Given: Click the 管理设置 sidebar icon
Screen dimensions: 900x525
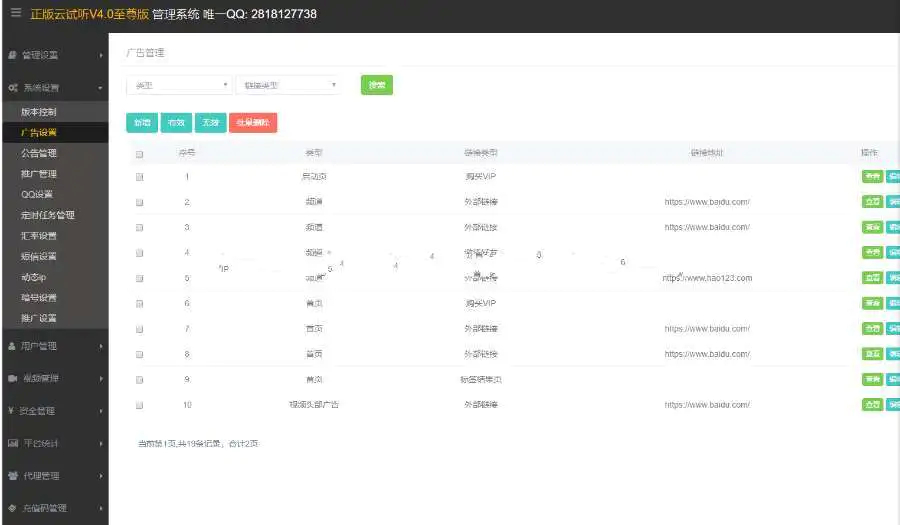Looking at the screenshot, I should [13, 55].
